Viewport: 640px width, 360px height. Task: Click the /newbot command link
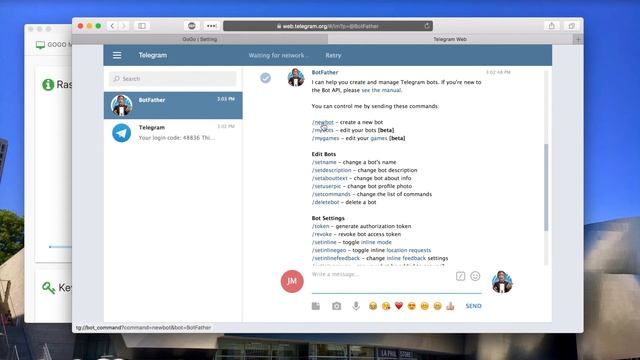pyautogui.click(x=322, y=122)
